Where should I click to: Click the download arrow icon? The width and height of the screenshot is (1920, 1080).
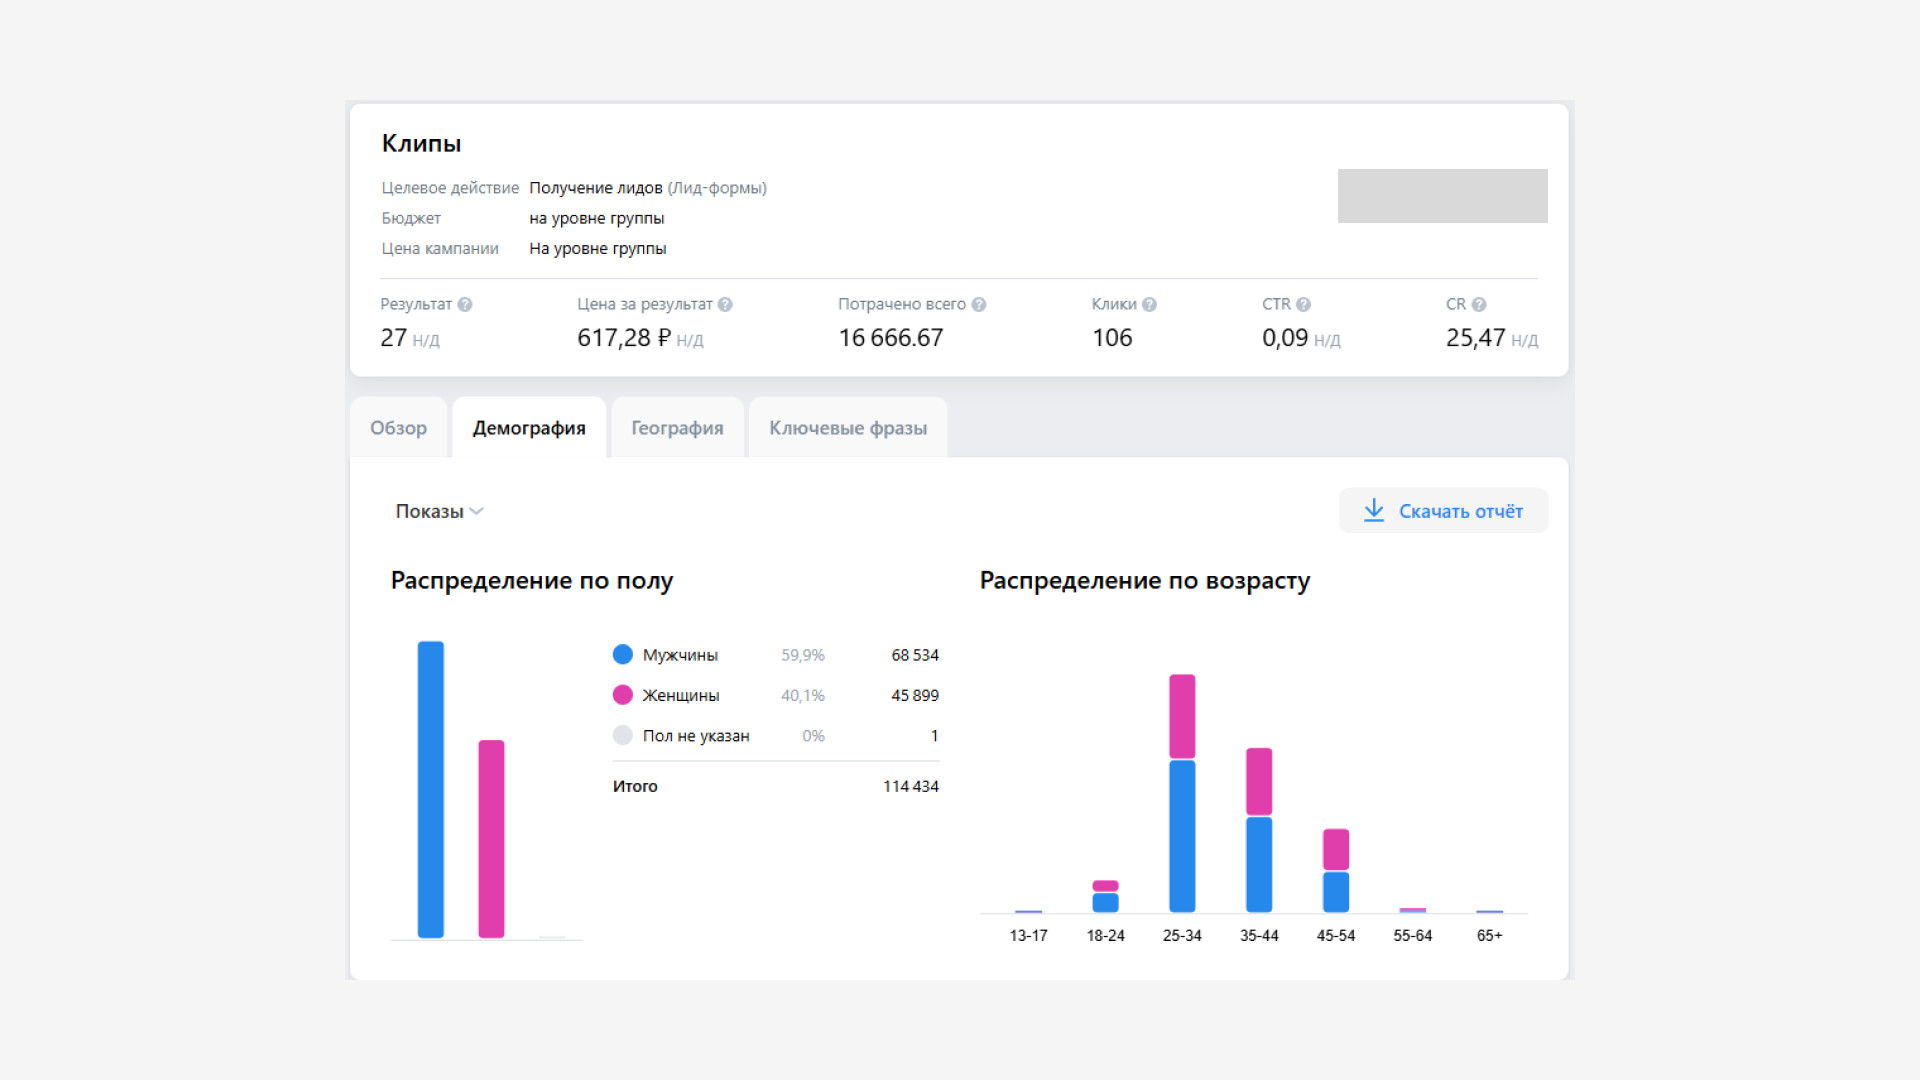point(1374,511)
